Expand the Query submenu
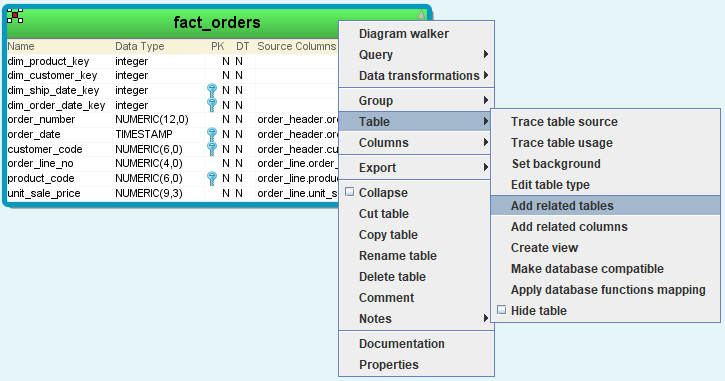This screenshot has width=725, height=381. (x=485, y=55)
